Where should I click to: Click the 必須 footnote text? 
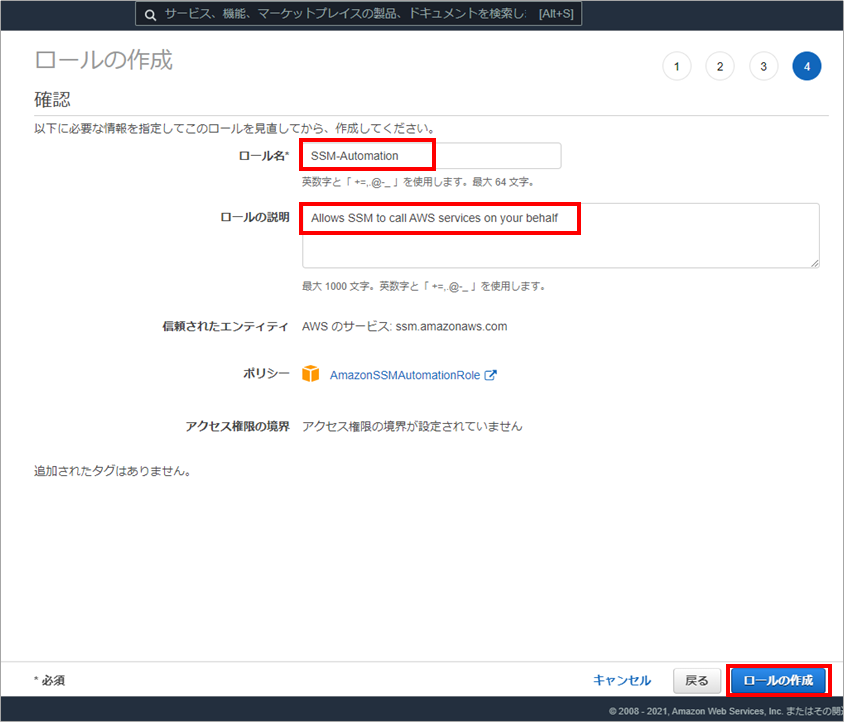[x=50, y=681]
